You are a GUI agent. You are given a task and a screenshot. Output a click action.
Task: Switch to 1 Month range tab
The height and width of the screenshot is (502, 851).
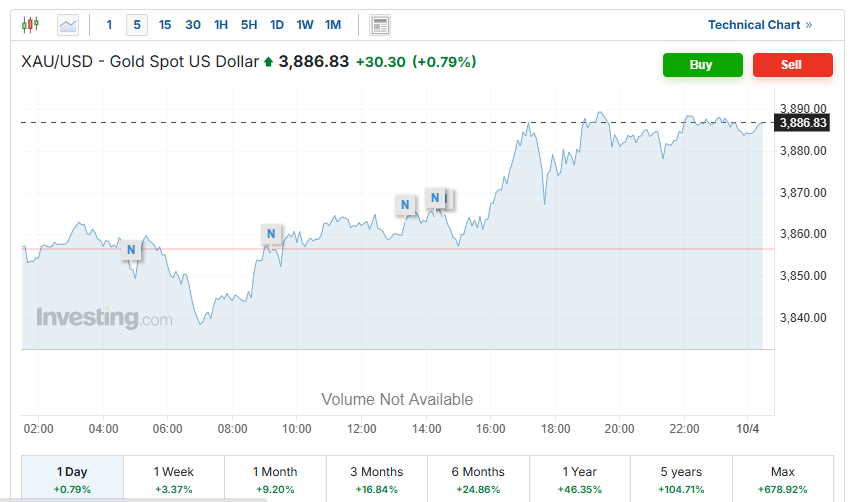click(275, 478)
